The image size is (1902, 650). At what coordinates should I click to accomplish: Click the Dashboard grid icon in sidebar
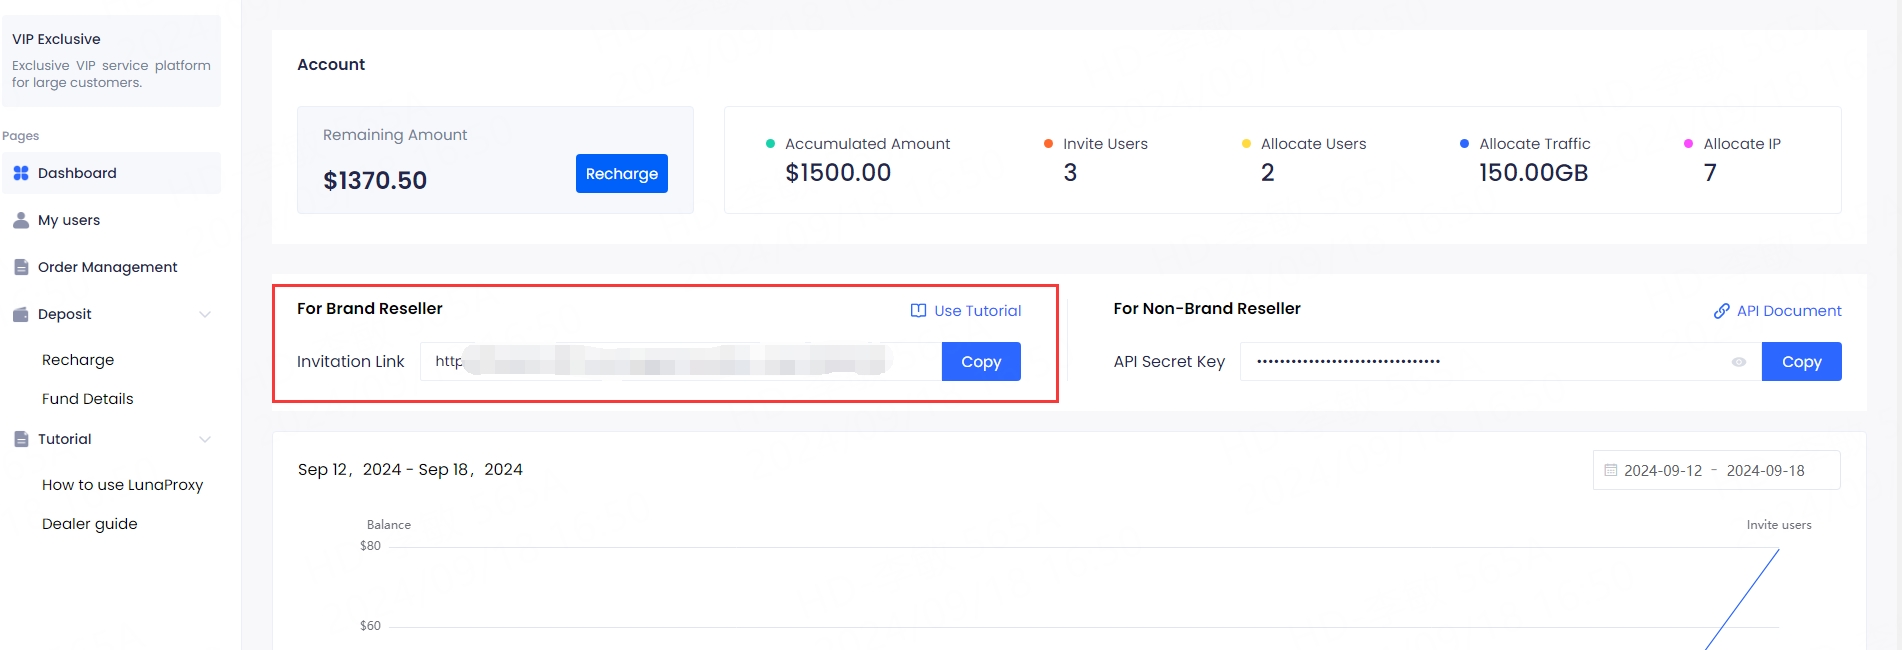coord(21,173)
